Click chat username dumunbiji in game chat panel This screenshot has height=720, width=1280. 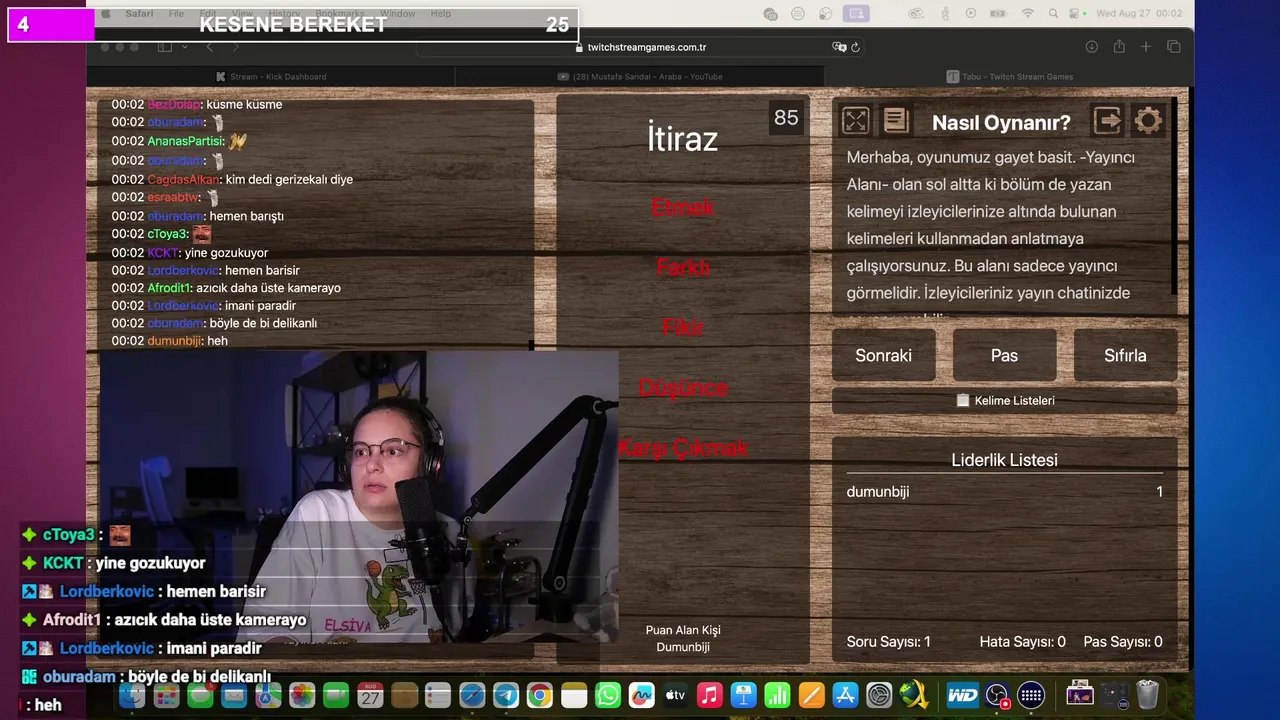coord(174,341)
